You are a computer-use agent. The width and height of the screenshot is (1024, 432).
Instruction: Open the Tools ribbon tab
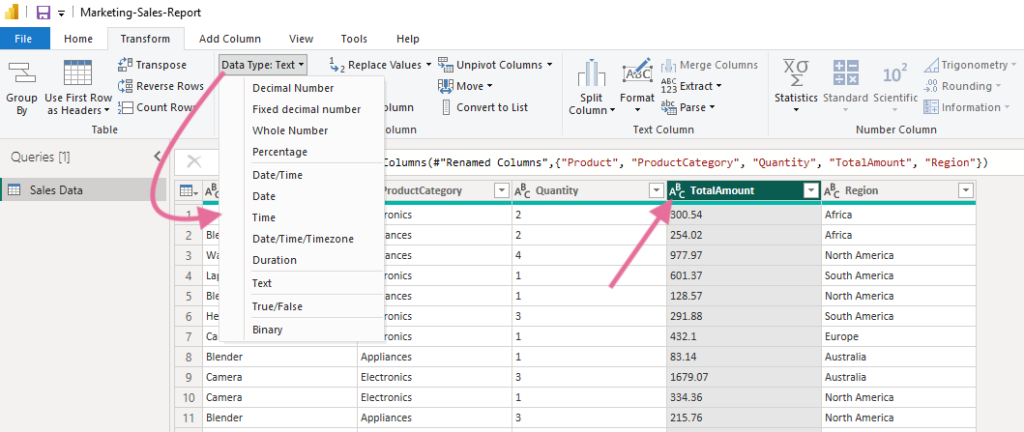(354, 39)
